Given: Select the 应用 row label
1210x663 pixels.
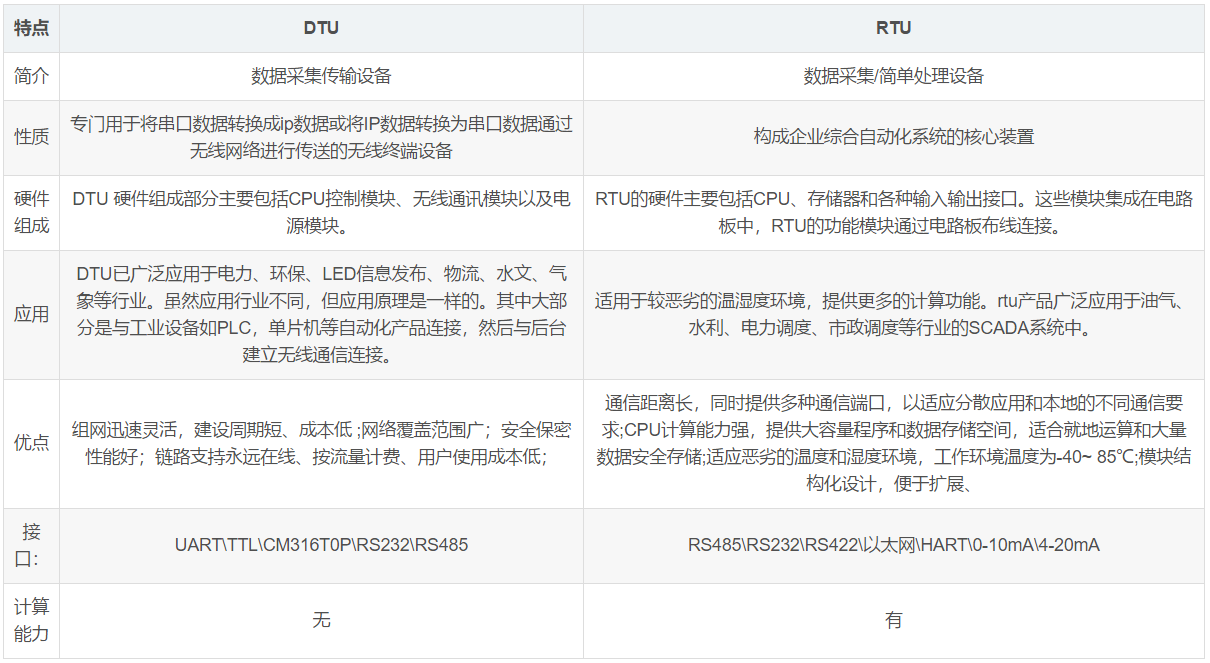Looking at the screenshot, I should pos(31,314).
